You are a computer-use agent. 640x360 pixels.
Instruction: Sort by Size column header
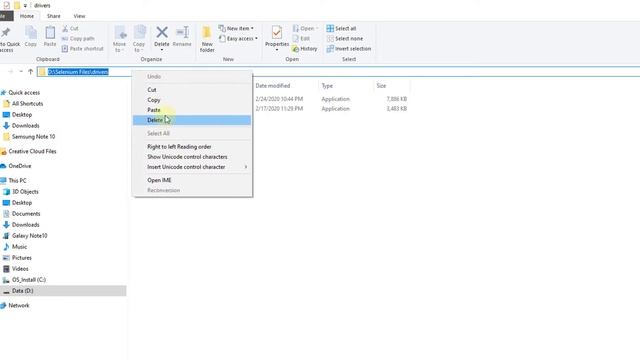coord(381,86)
